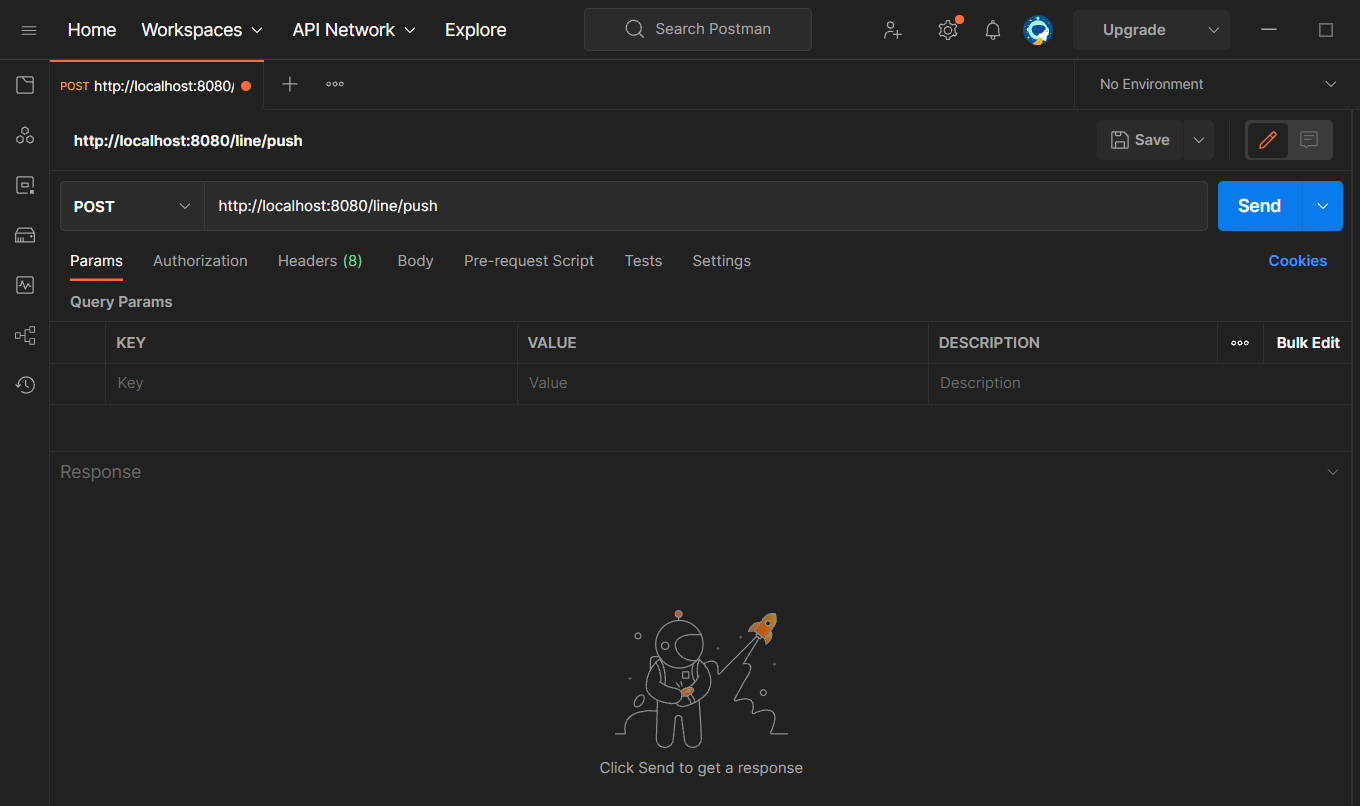This screenshot has height=806, width=1360.
Task: Open the No Environment selector
Action: coord(1217,84)
